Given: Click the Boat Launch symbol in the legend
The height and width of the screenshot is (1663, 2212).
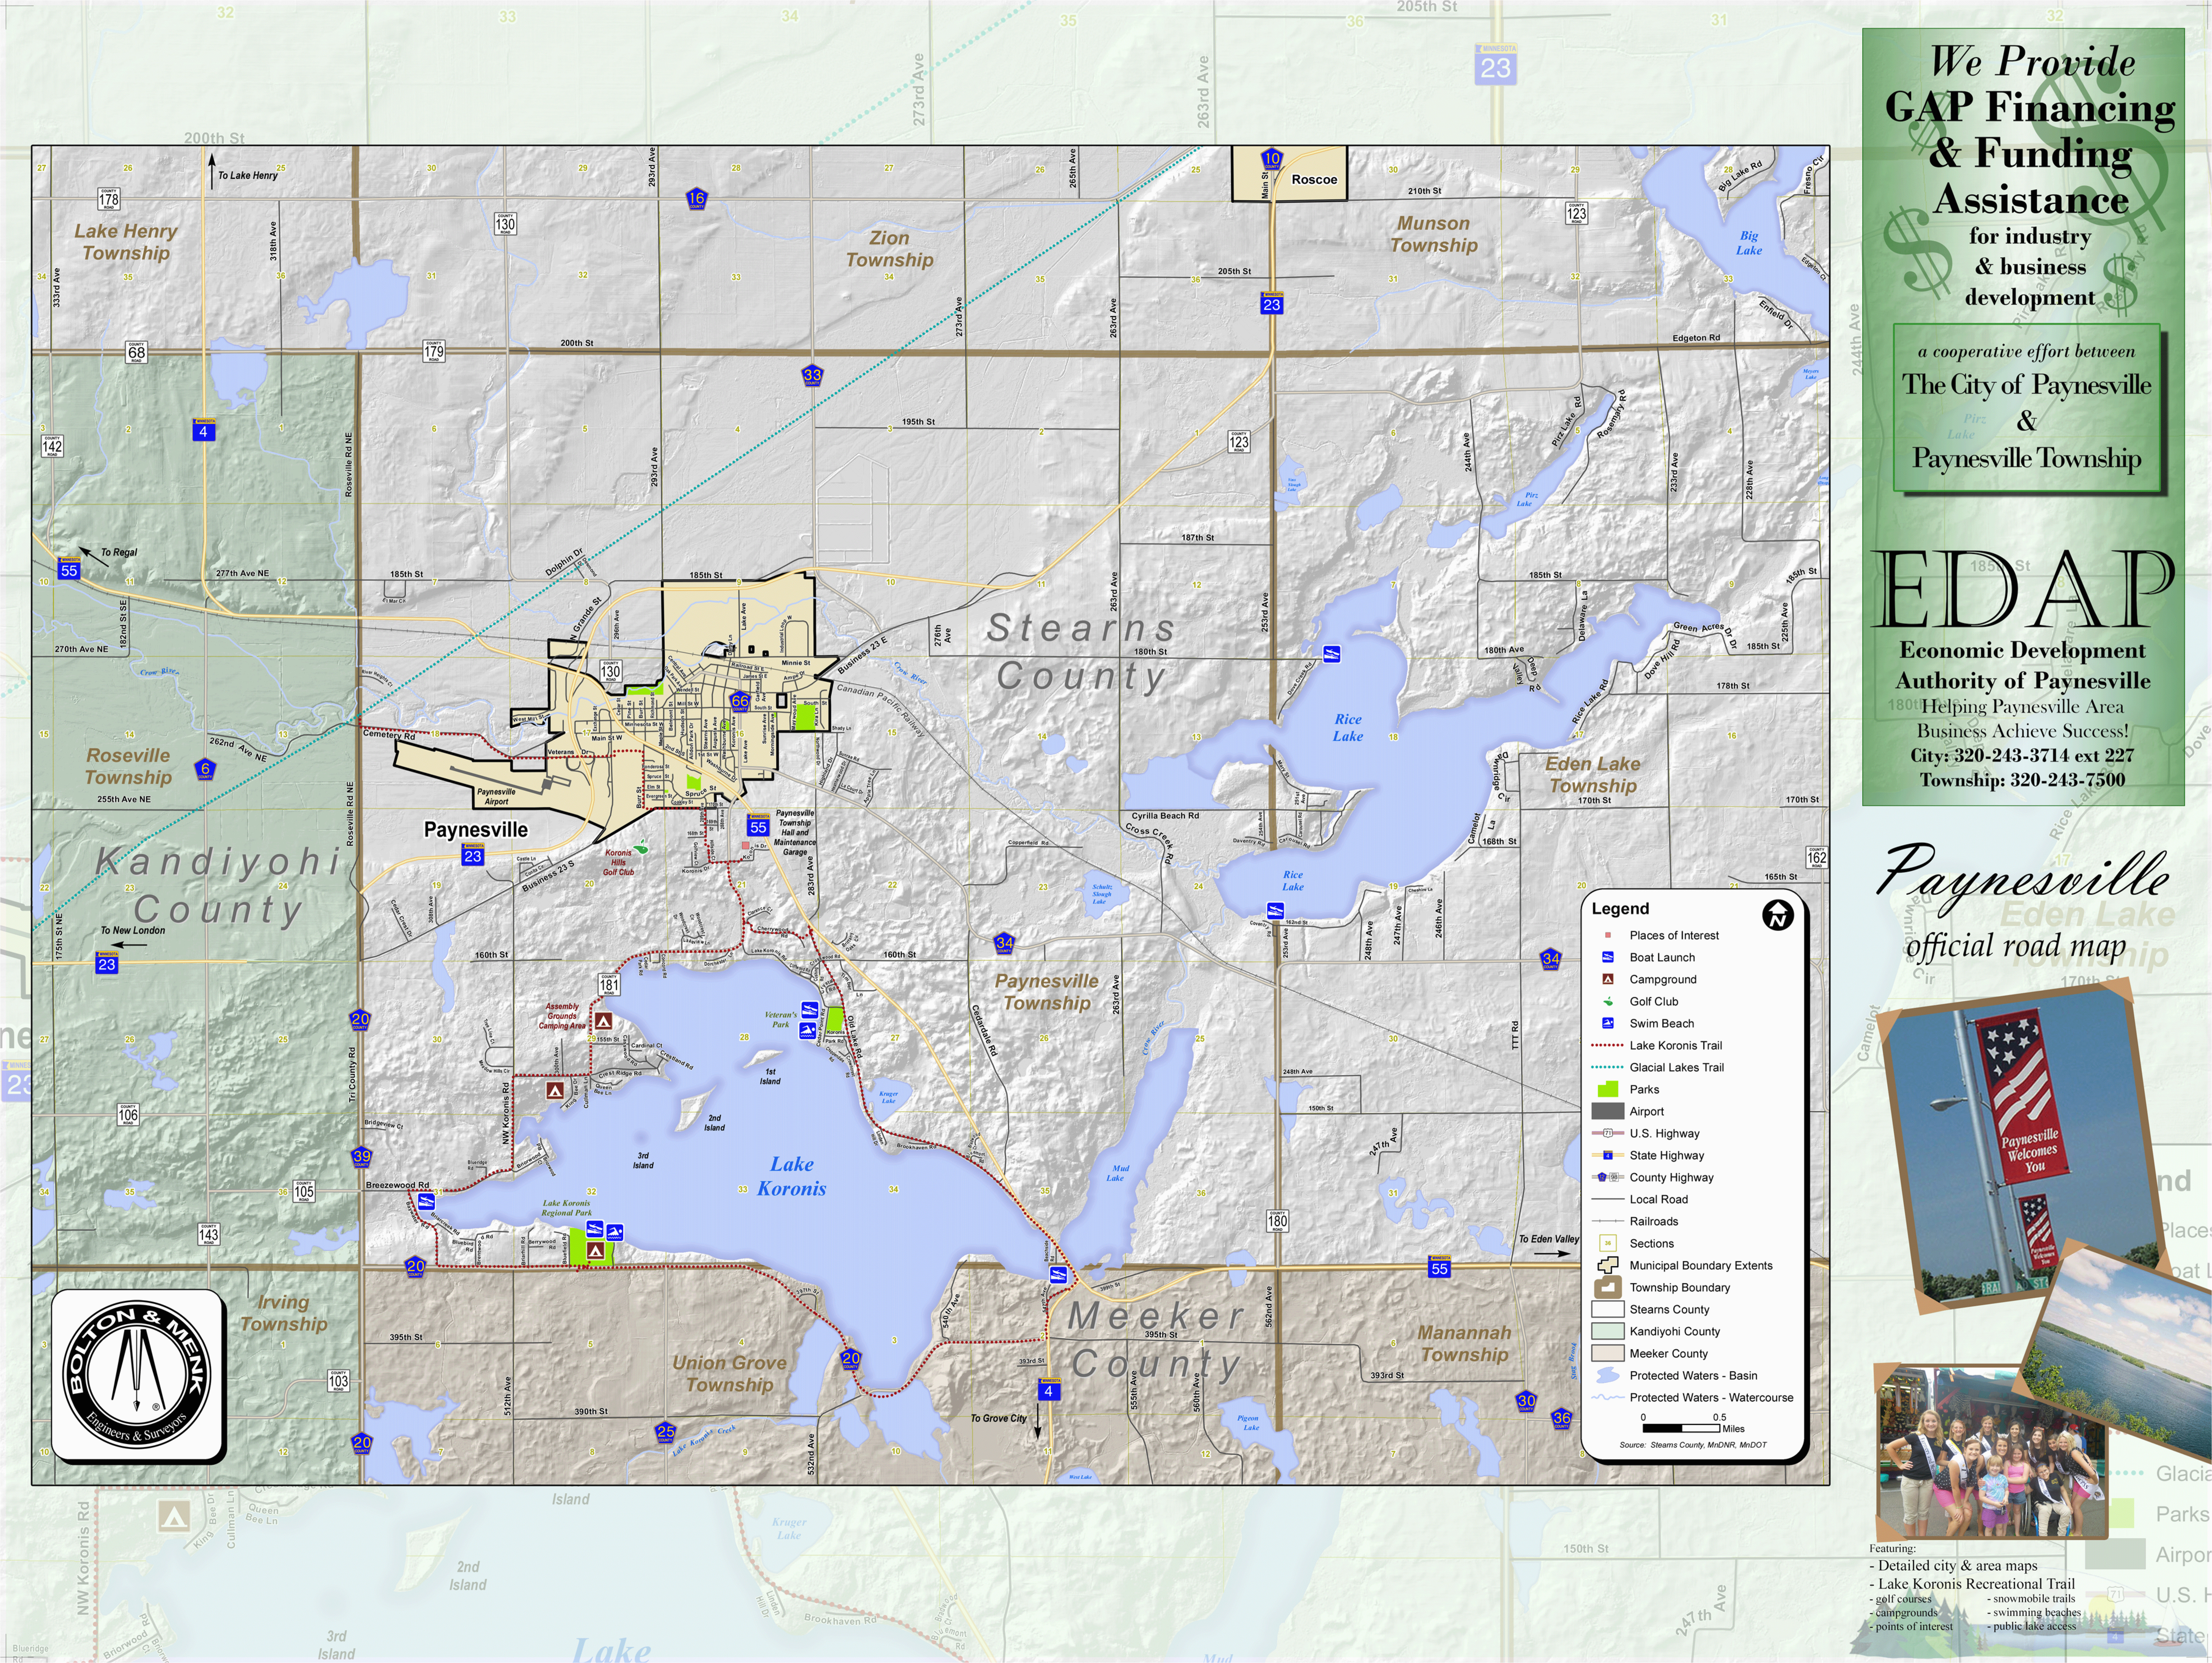Looking at the screenshot, I should coord(1608,957).
